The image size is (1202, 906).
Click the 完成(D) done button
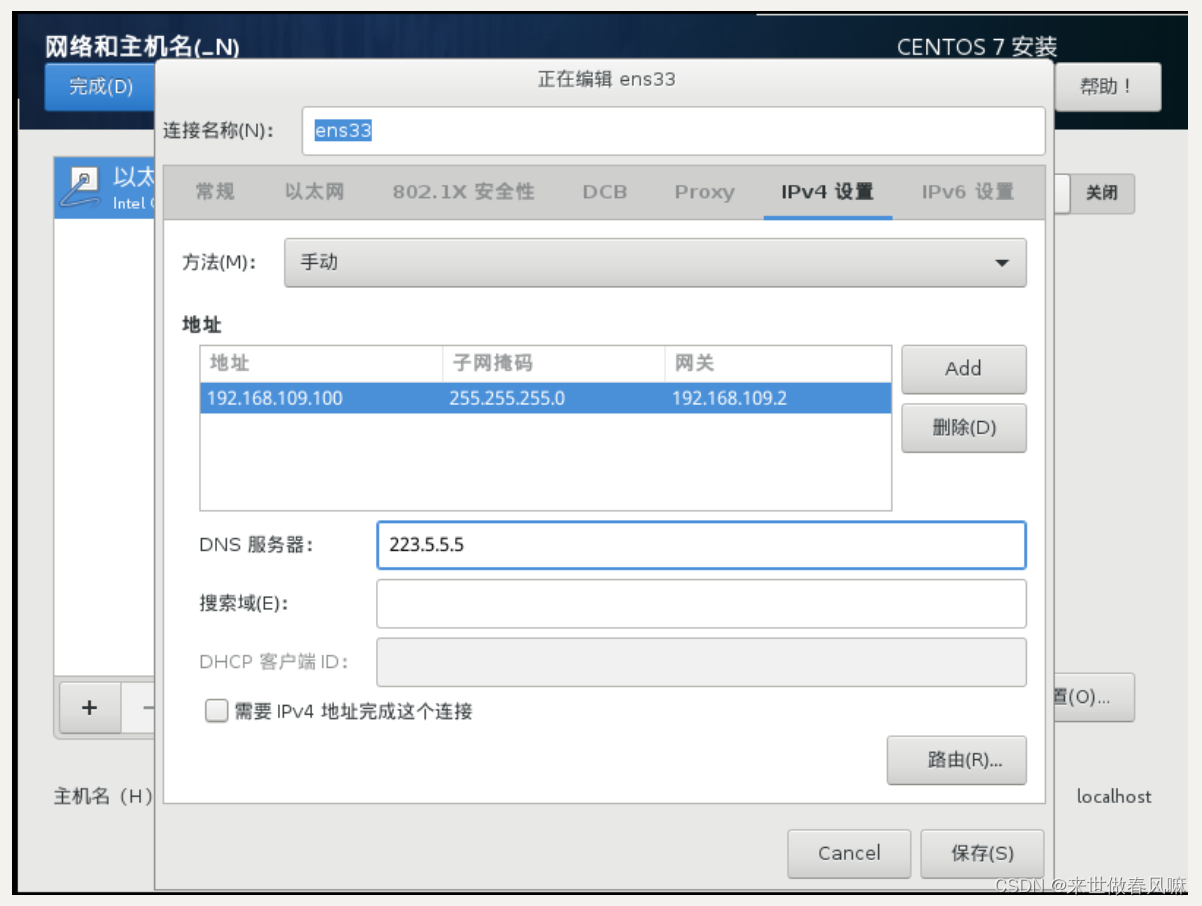pos(100,87)
